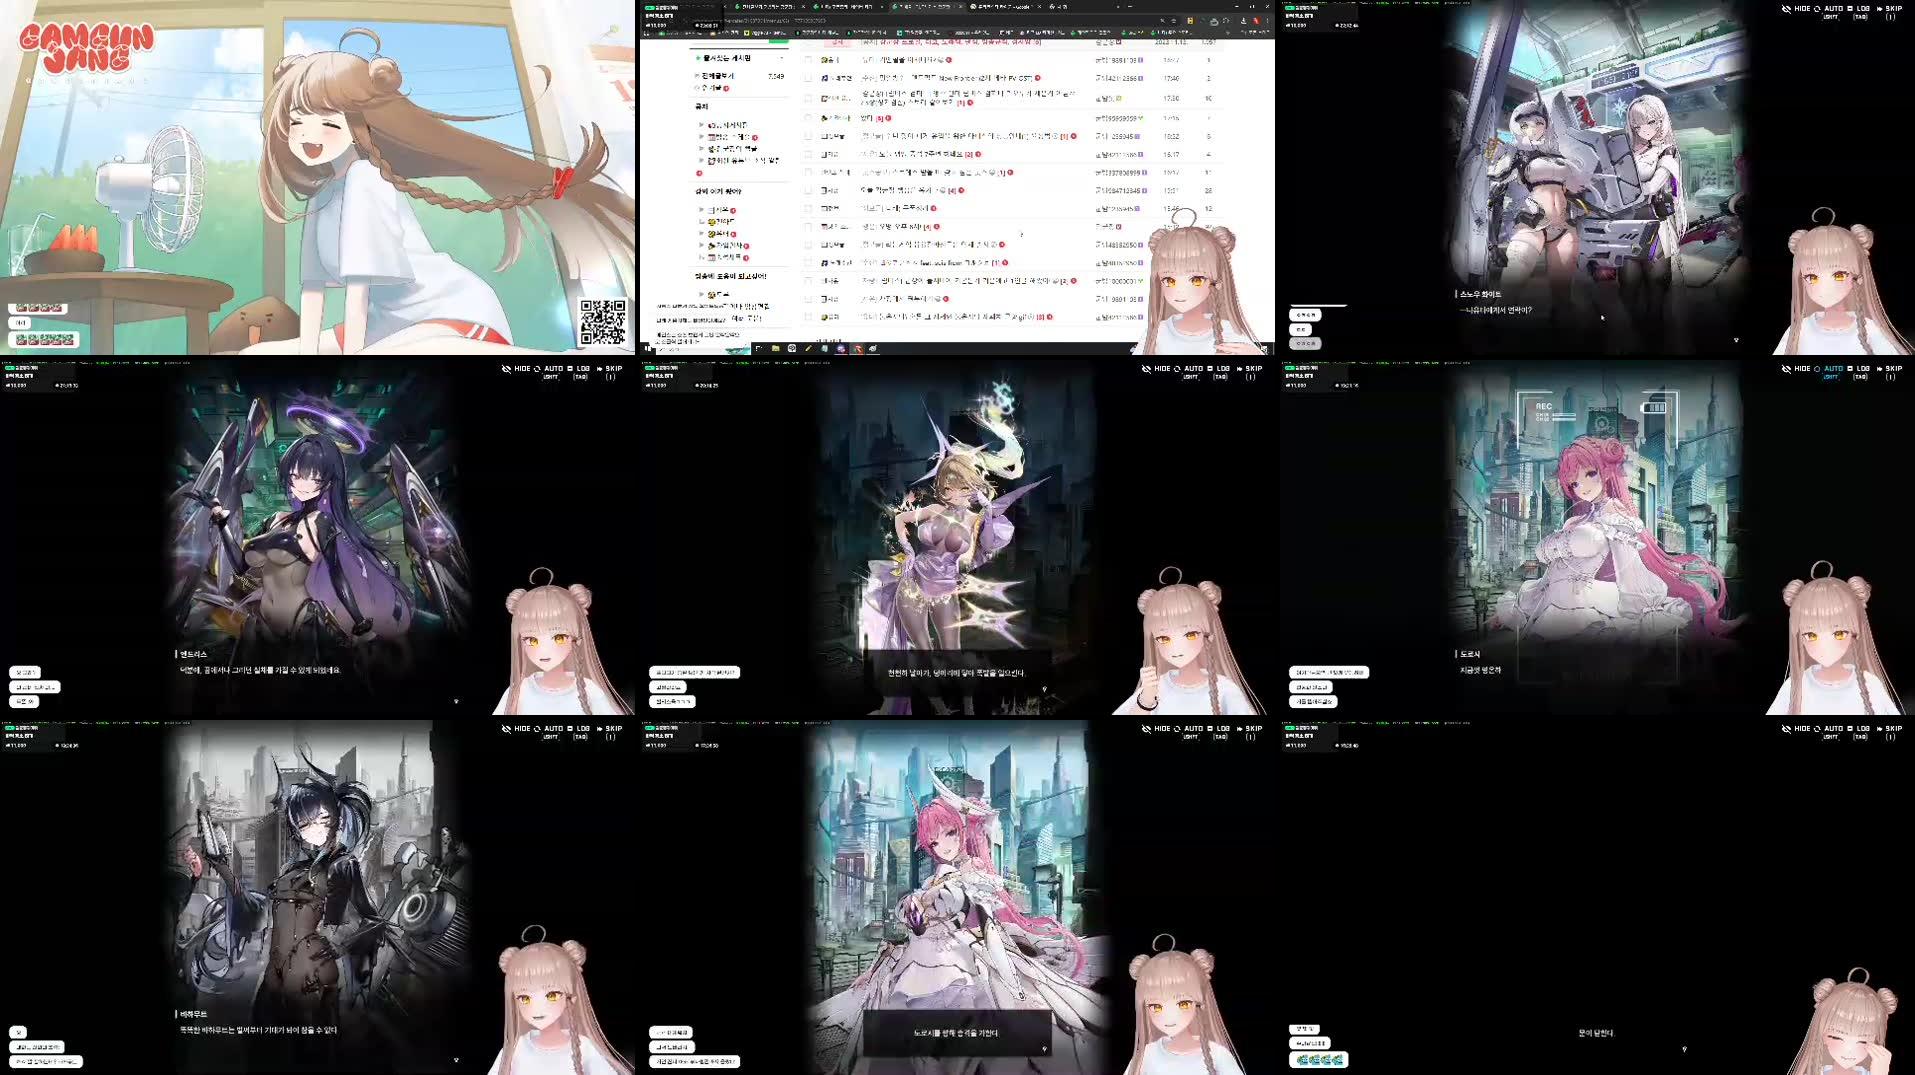Toggle AUTO mode in black screen scene
This screenshot has height=1075, width=1915.
click(1833, 729)
